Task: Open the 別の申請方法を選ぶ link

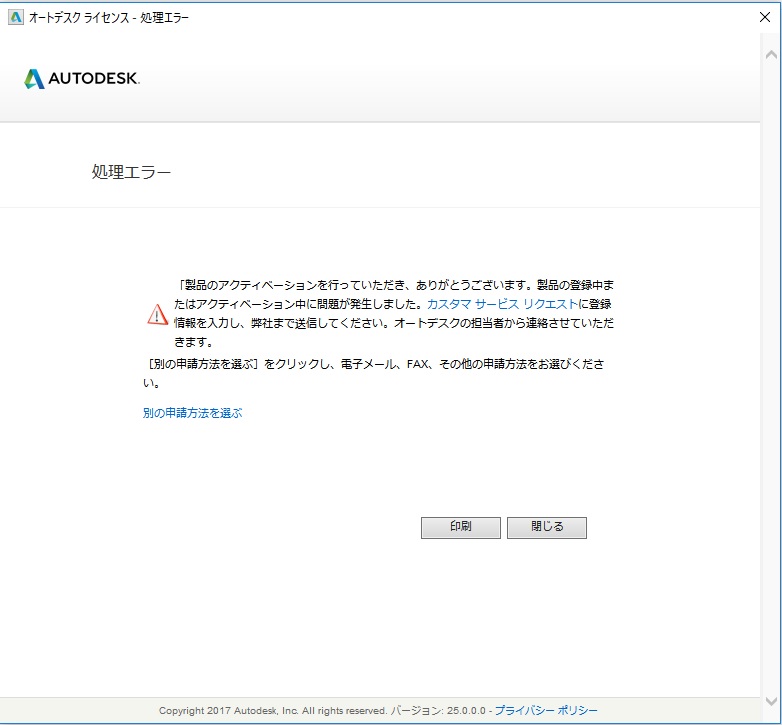Action: (193, 413)
